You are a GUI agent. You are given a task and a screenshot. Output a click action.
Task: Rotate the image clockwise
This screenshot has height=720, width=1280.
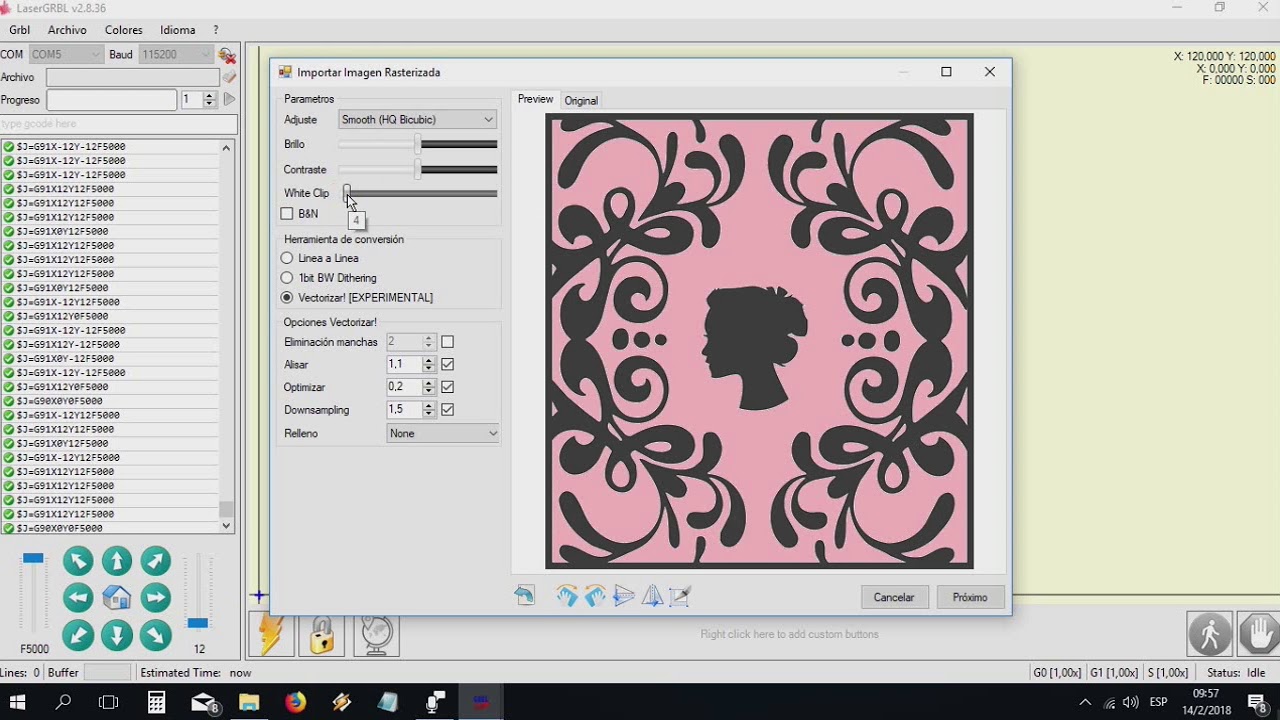pos(567,596)
